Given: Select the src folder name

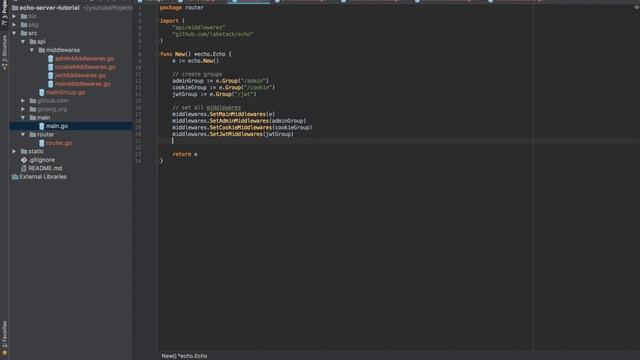Looking at the screenshot, I should pyautogui.click(x=33, y=33).
